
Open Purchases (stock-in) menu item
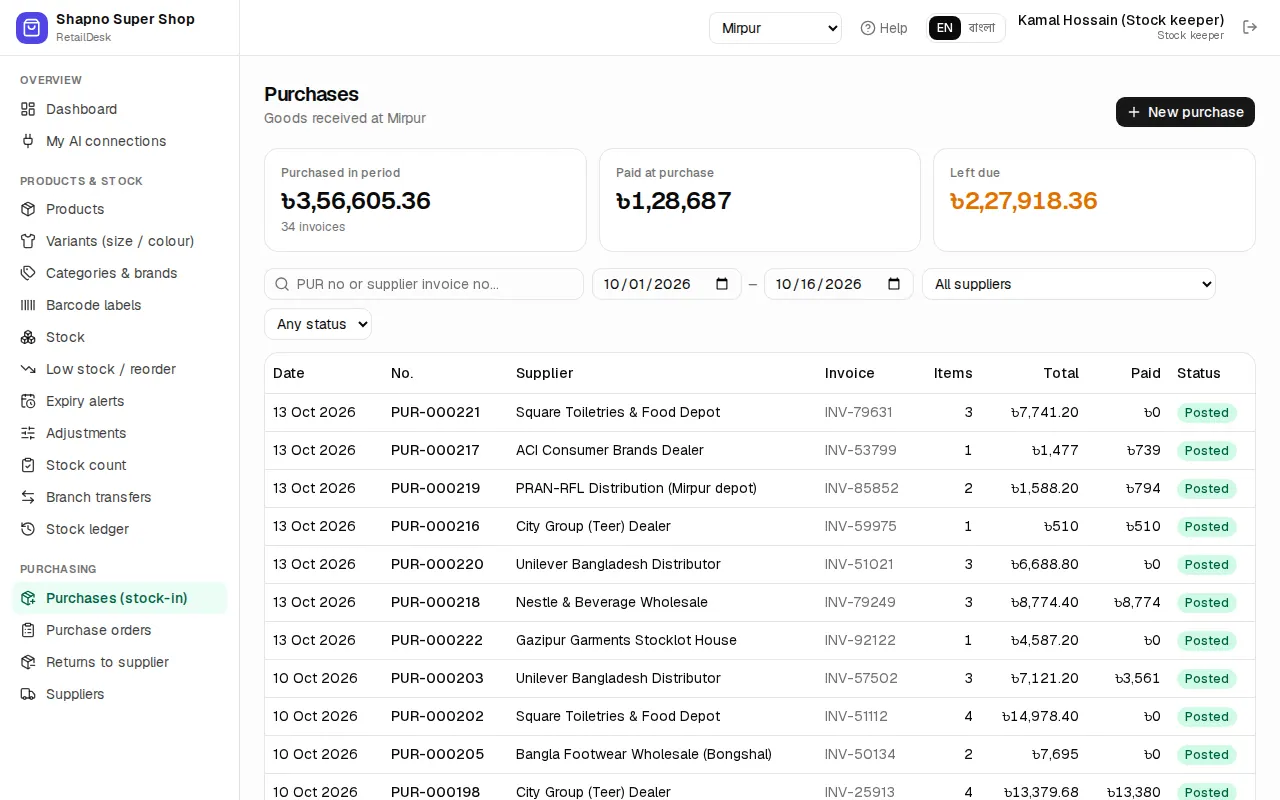pos(120,598)
